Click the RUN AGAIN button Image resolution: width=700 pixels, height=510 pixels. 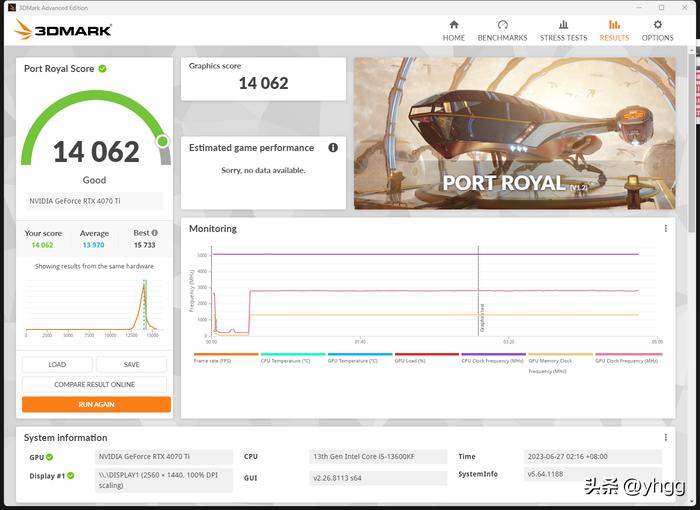[96, 404]
